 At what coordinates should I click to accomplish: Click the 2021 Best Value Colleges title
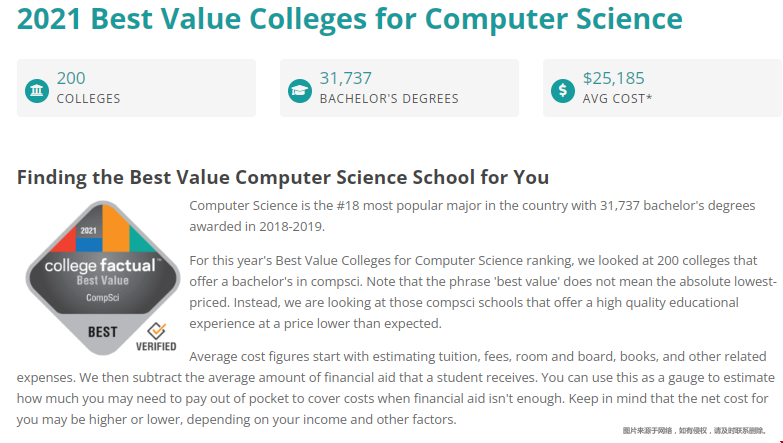[x=350, y=18]
